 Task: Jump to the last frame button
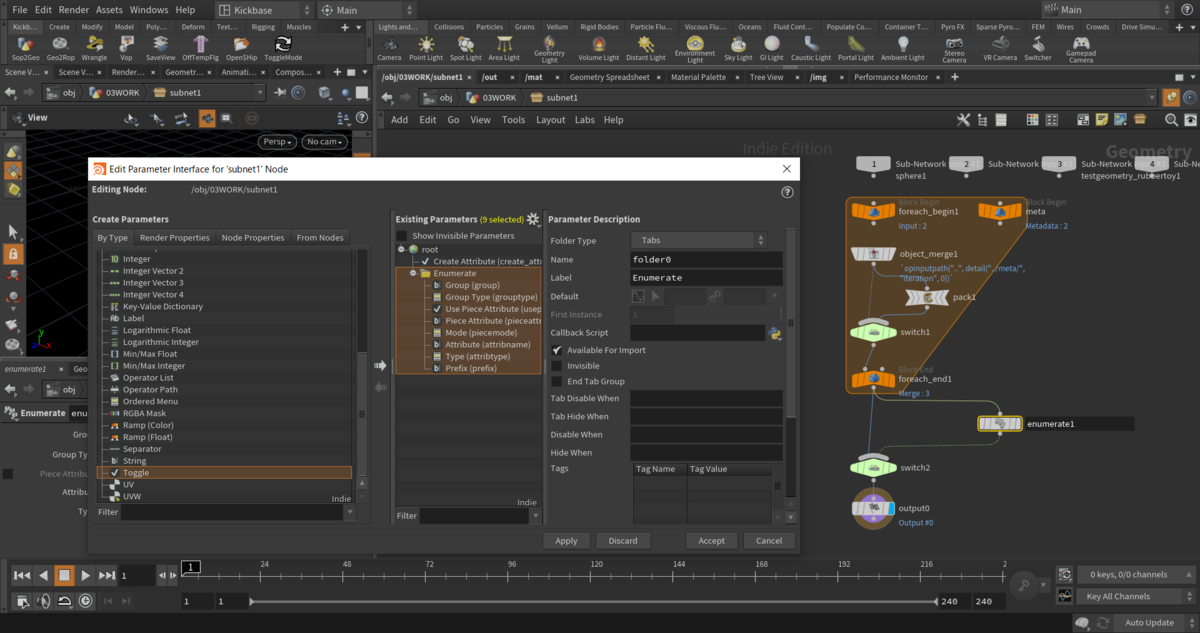107,576
